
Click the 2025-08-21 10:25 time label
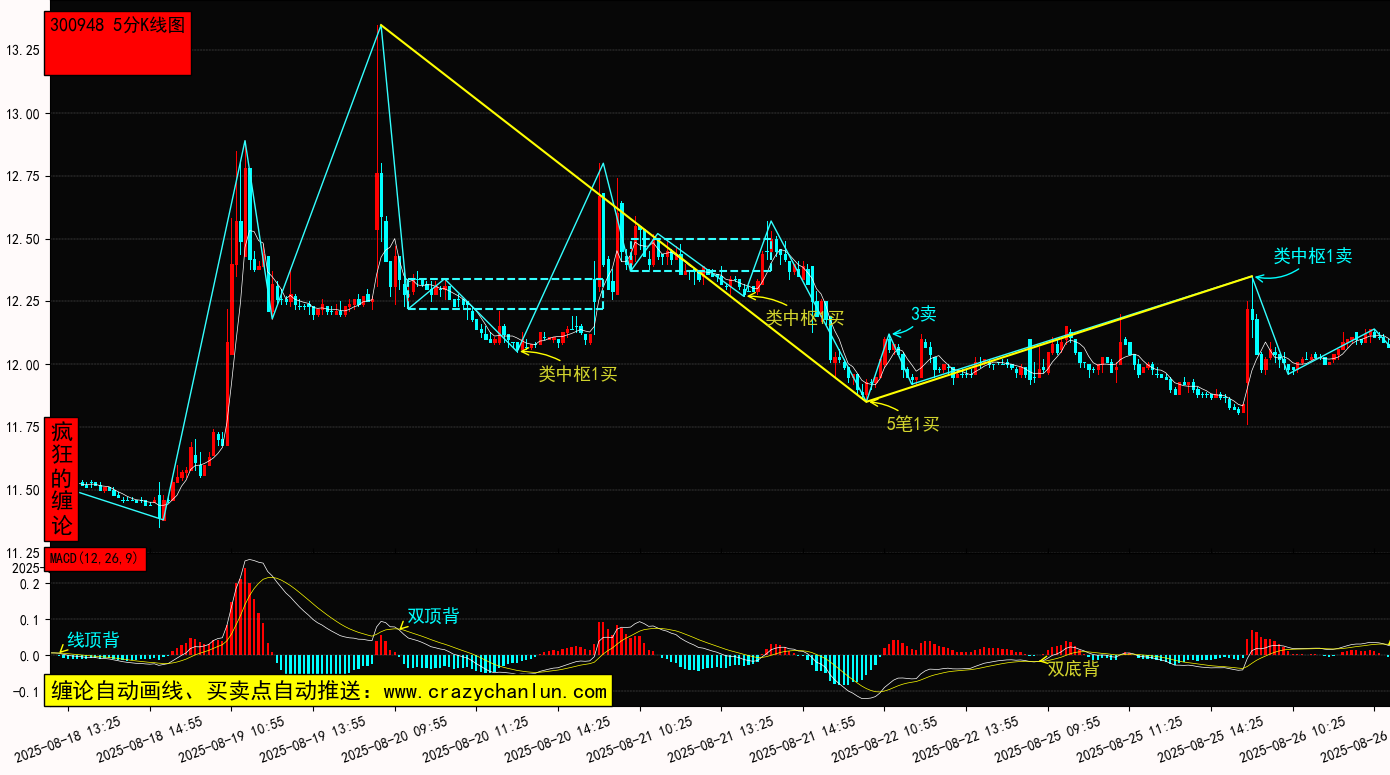[x=640, y=739]
